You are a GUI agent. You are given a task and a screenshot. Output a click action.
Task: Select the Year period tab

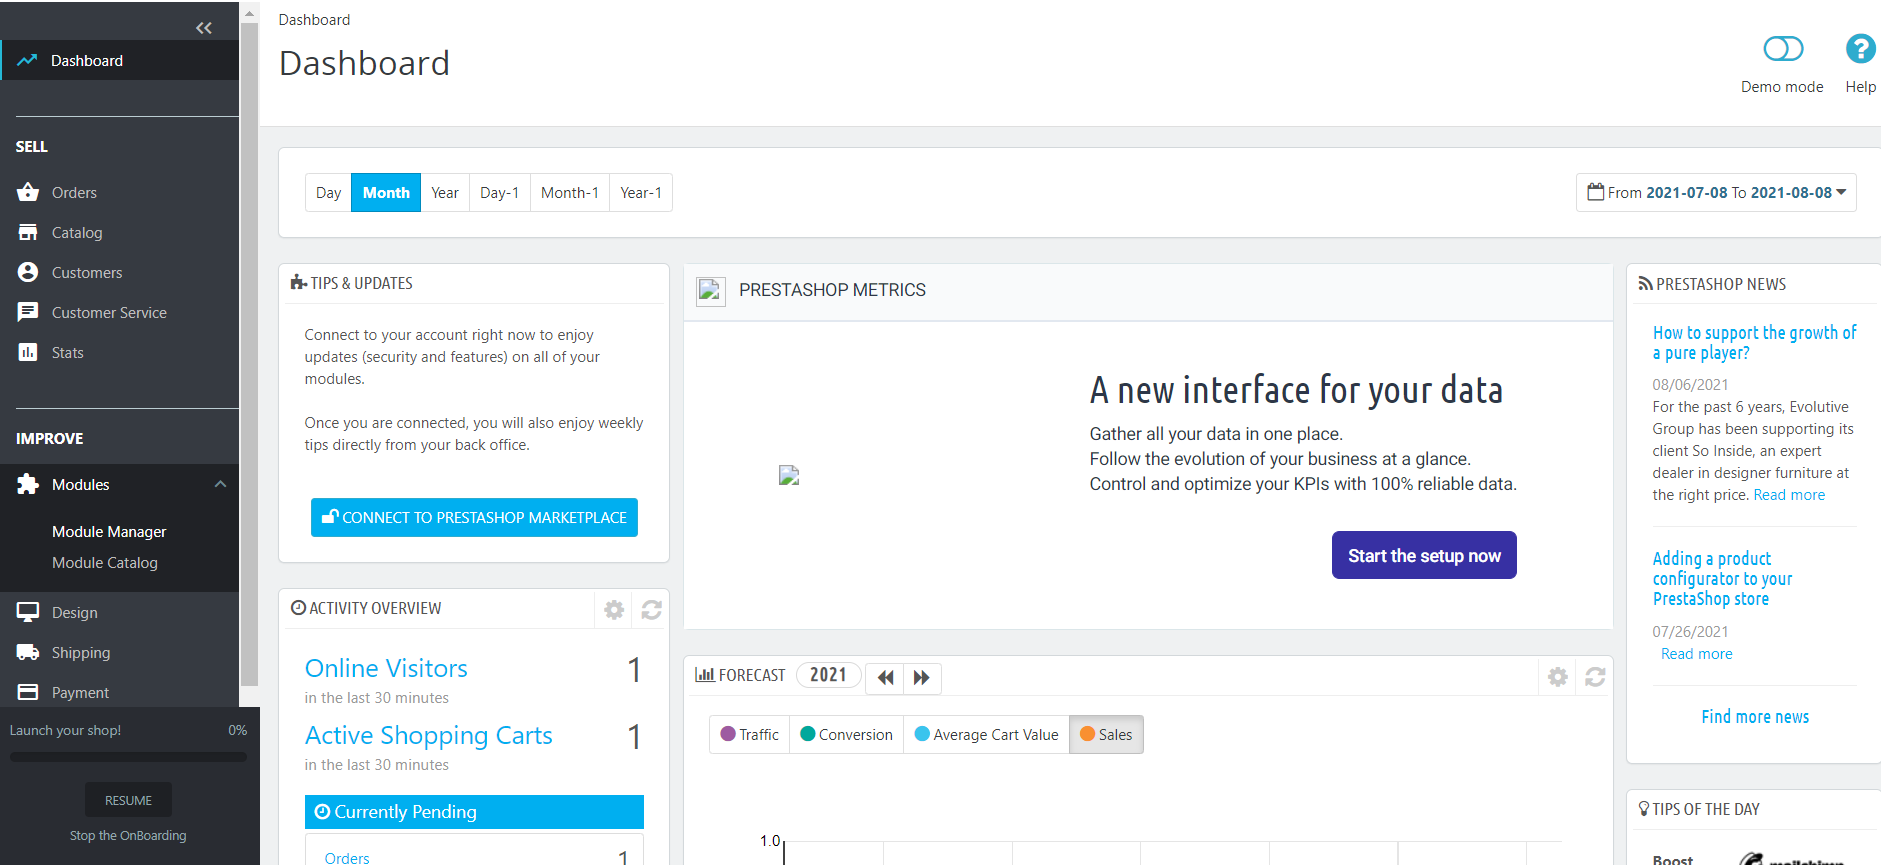click(445, 193)
